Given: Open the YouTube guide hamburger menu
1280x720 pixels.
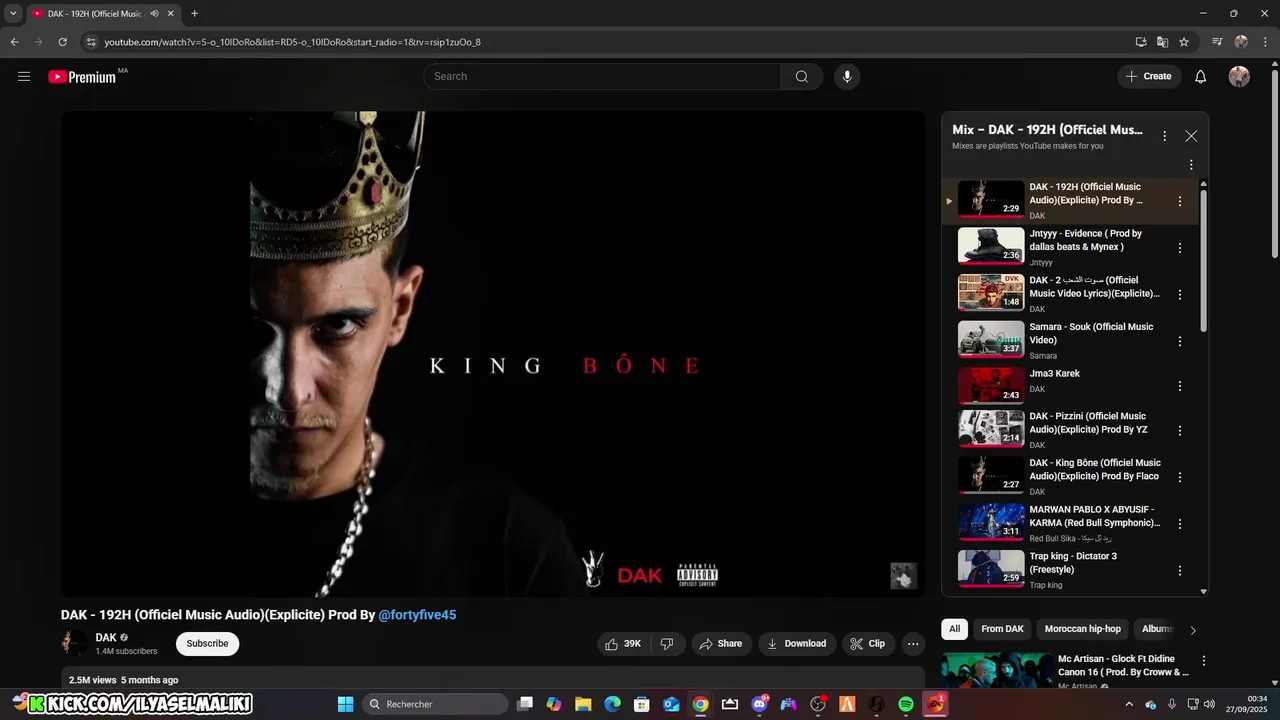Looking at the screenshot, I should pyautogui.click(x=24, y=76).
